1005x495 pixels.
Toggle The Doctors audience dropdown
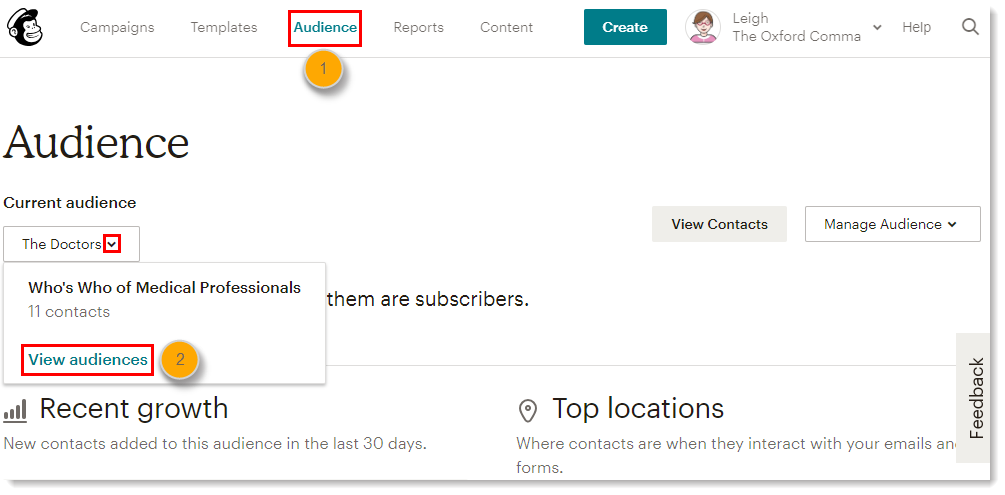pyautogui.click(x=71, y=244)
